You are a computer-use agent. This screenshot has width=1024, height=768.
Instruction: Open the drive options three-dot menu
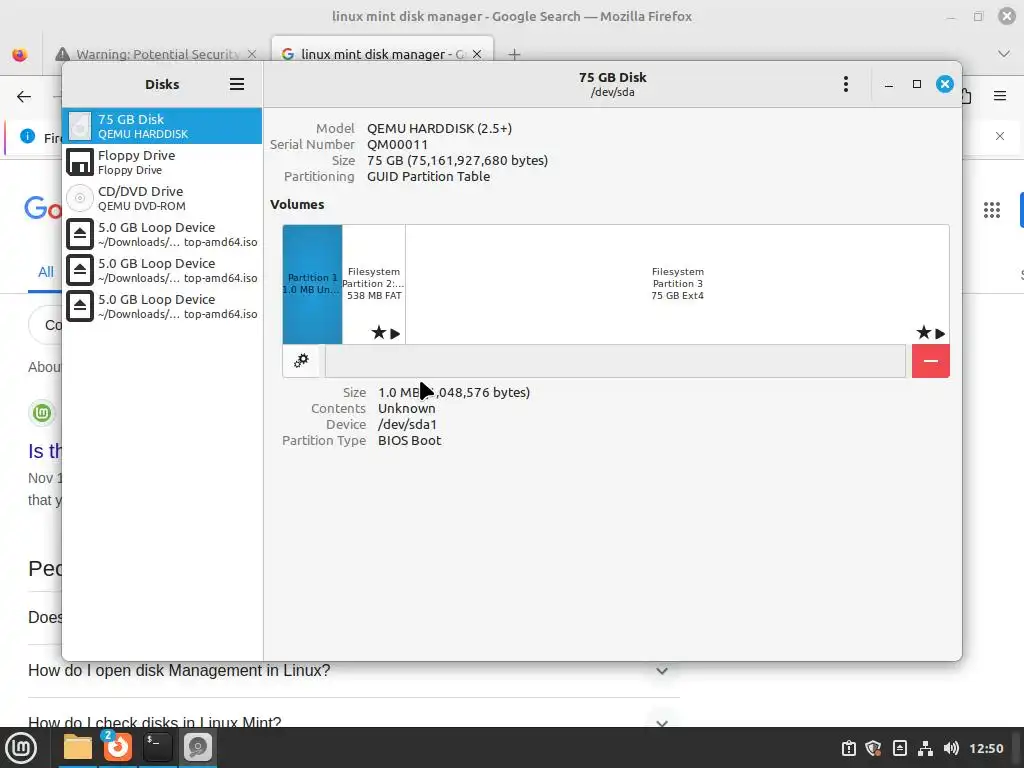(x=846, y=84)
